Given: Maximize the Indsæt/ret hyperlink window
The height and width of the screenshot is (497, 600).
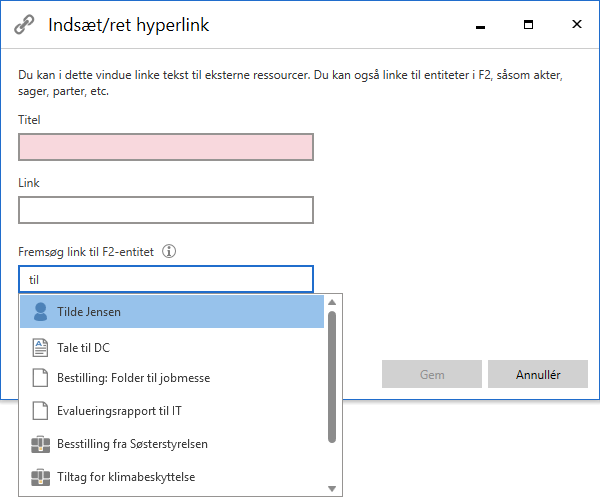Looking at the screenshot, I should pyautogui.click(x=528, y=25).
